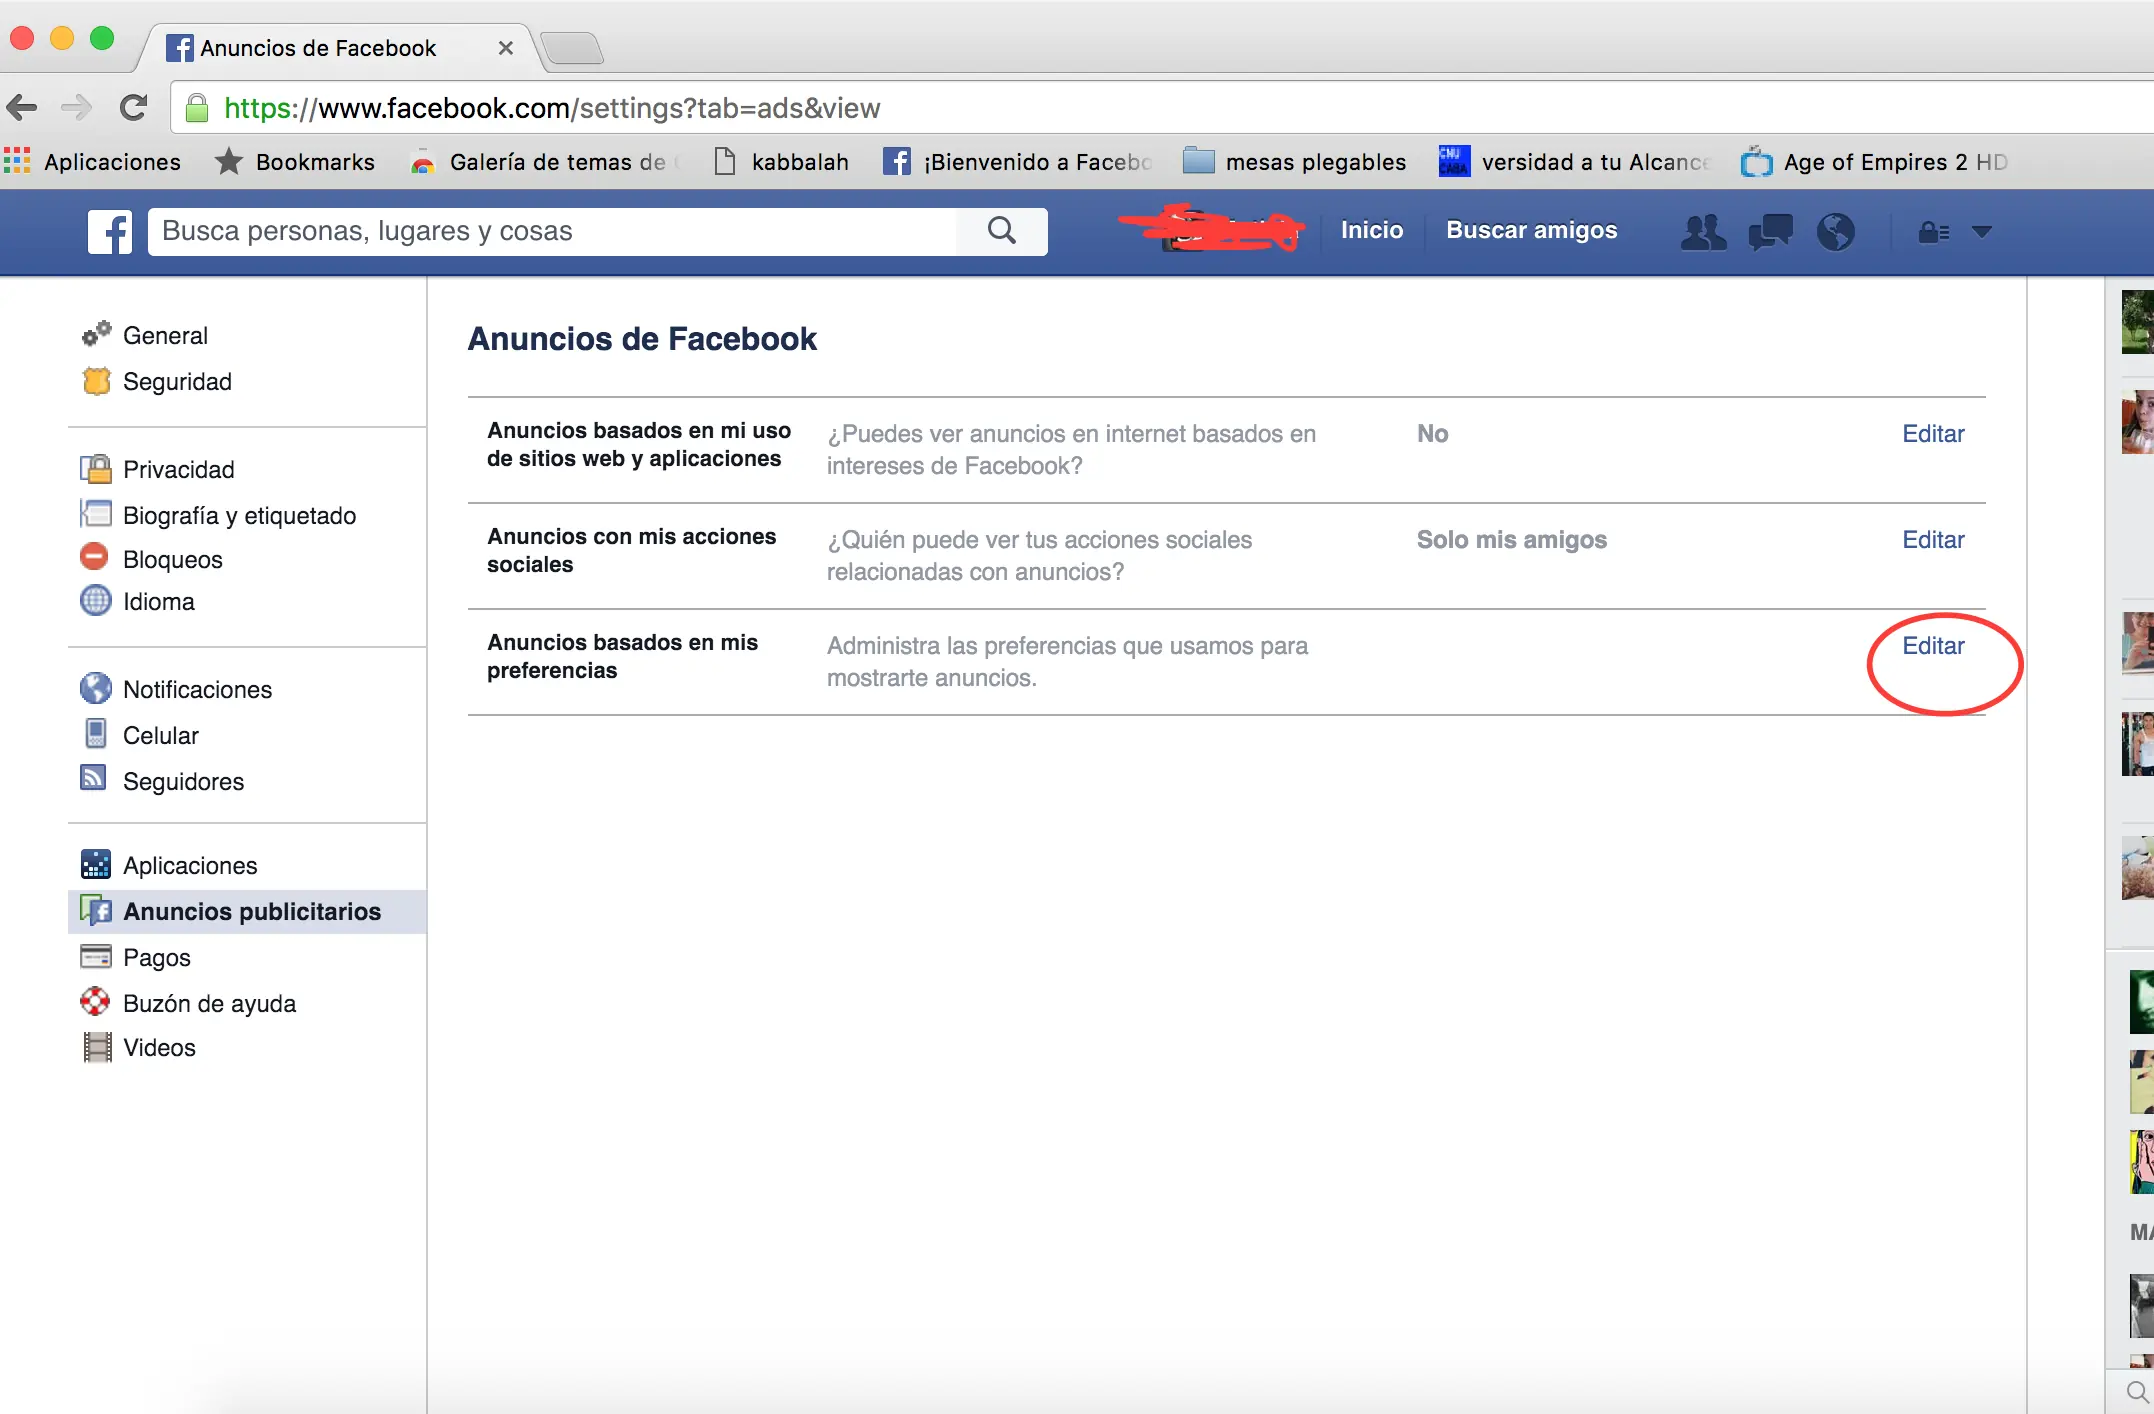Open the ¡Bienvenido a Facebook bookmark
Screen dimensions: 2154x1414
(1018, 161)
